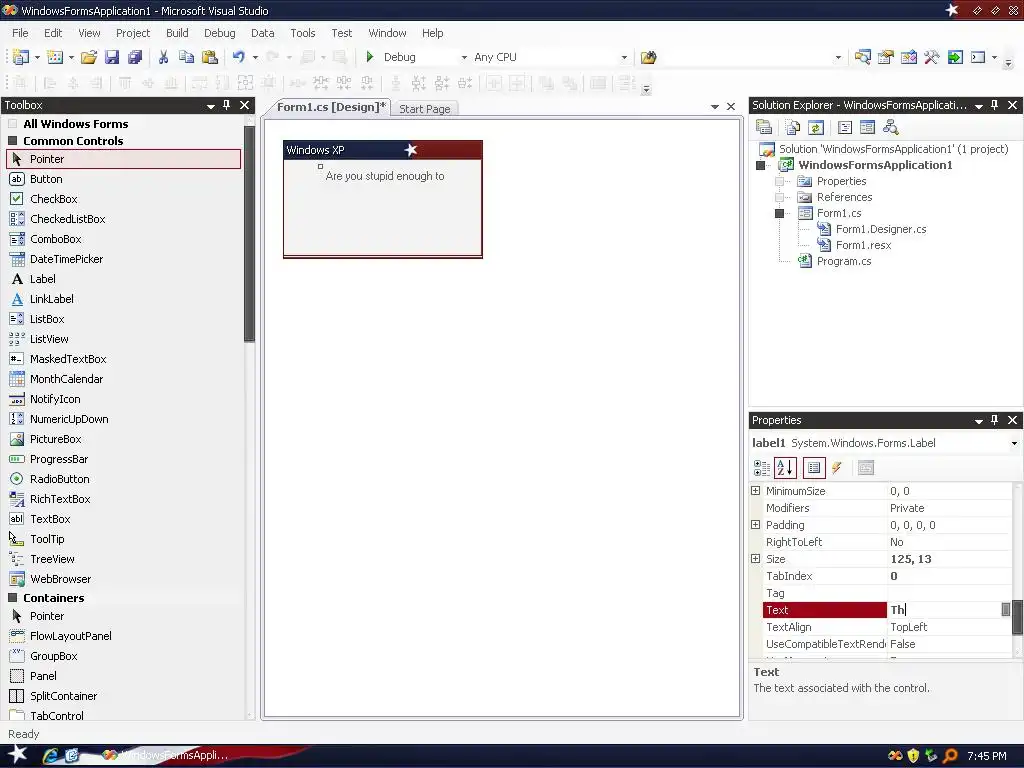Image resolution: width=1024 pixels, height=768 pixels.
Task: Collapse the Common Controls group
Action: (12, 140)
